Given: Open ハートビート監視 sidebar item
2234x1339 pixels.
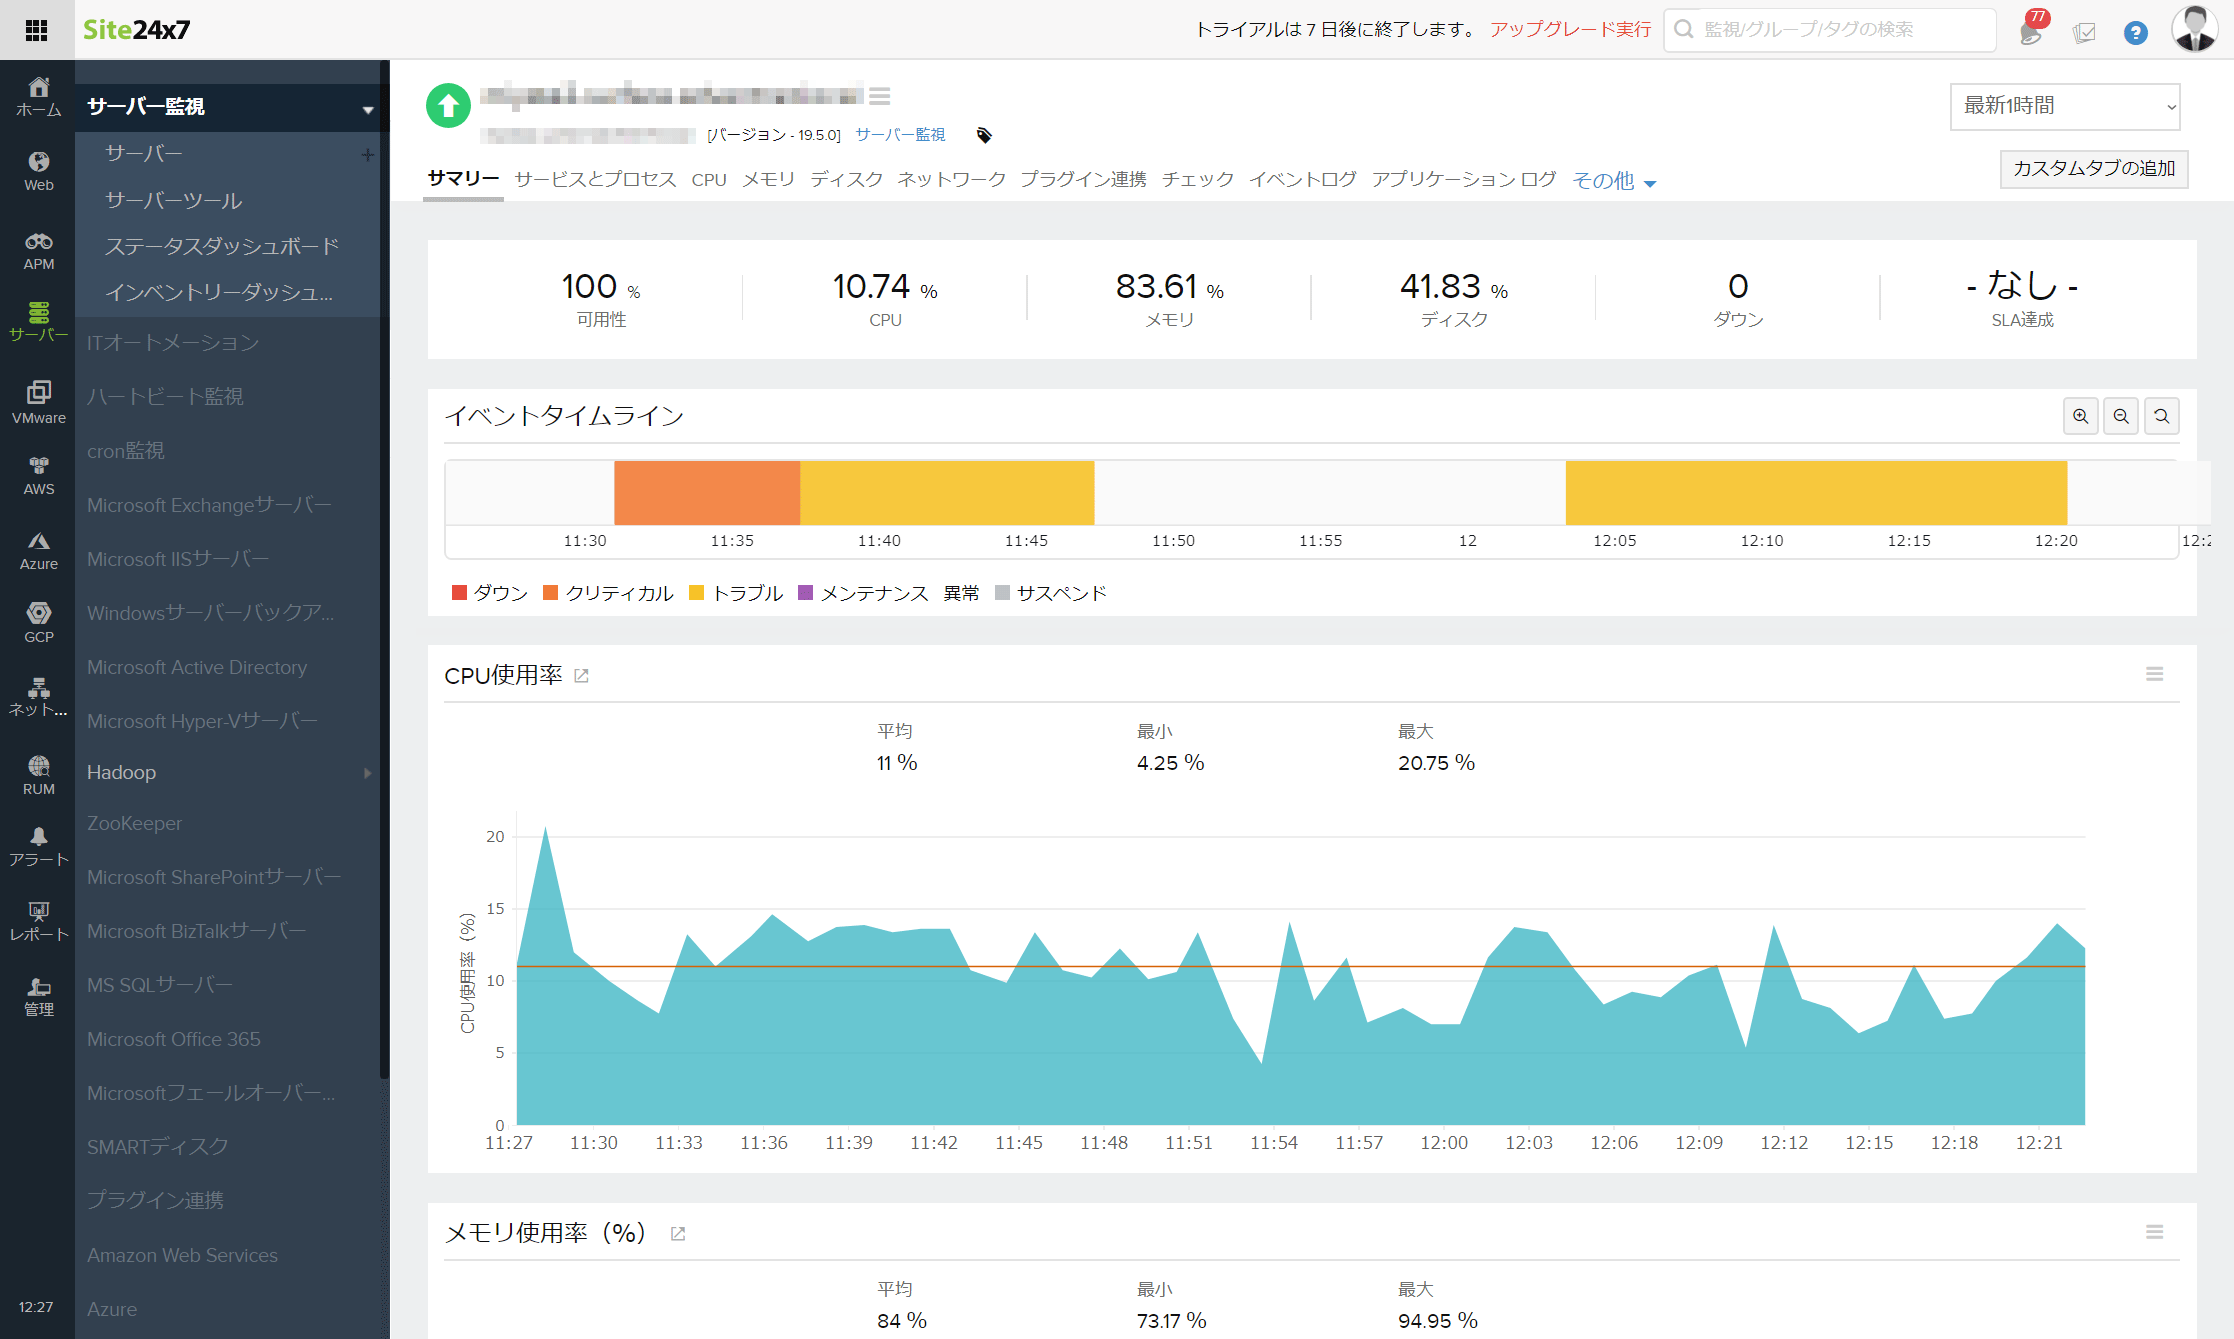Looking at the screenshot, I should click(165, 397).
